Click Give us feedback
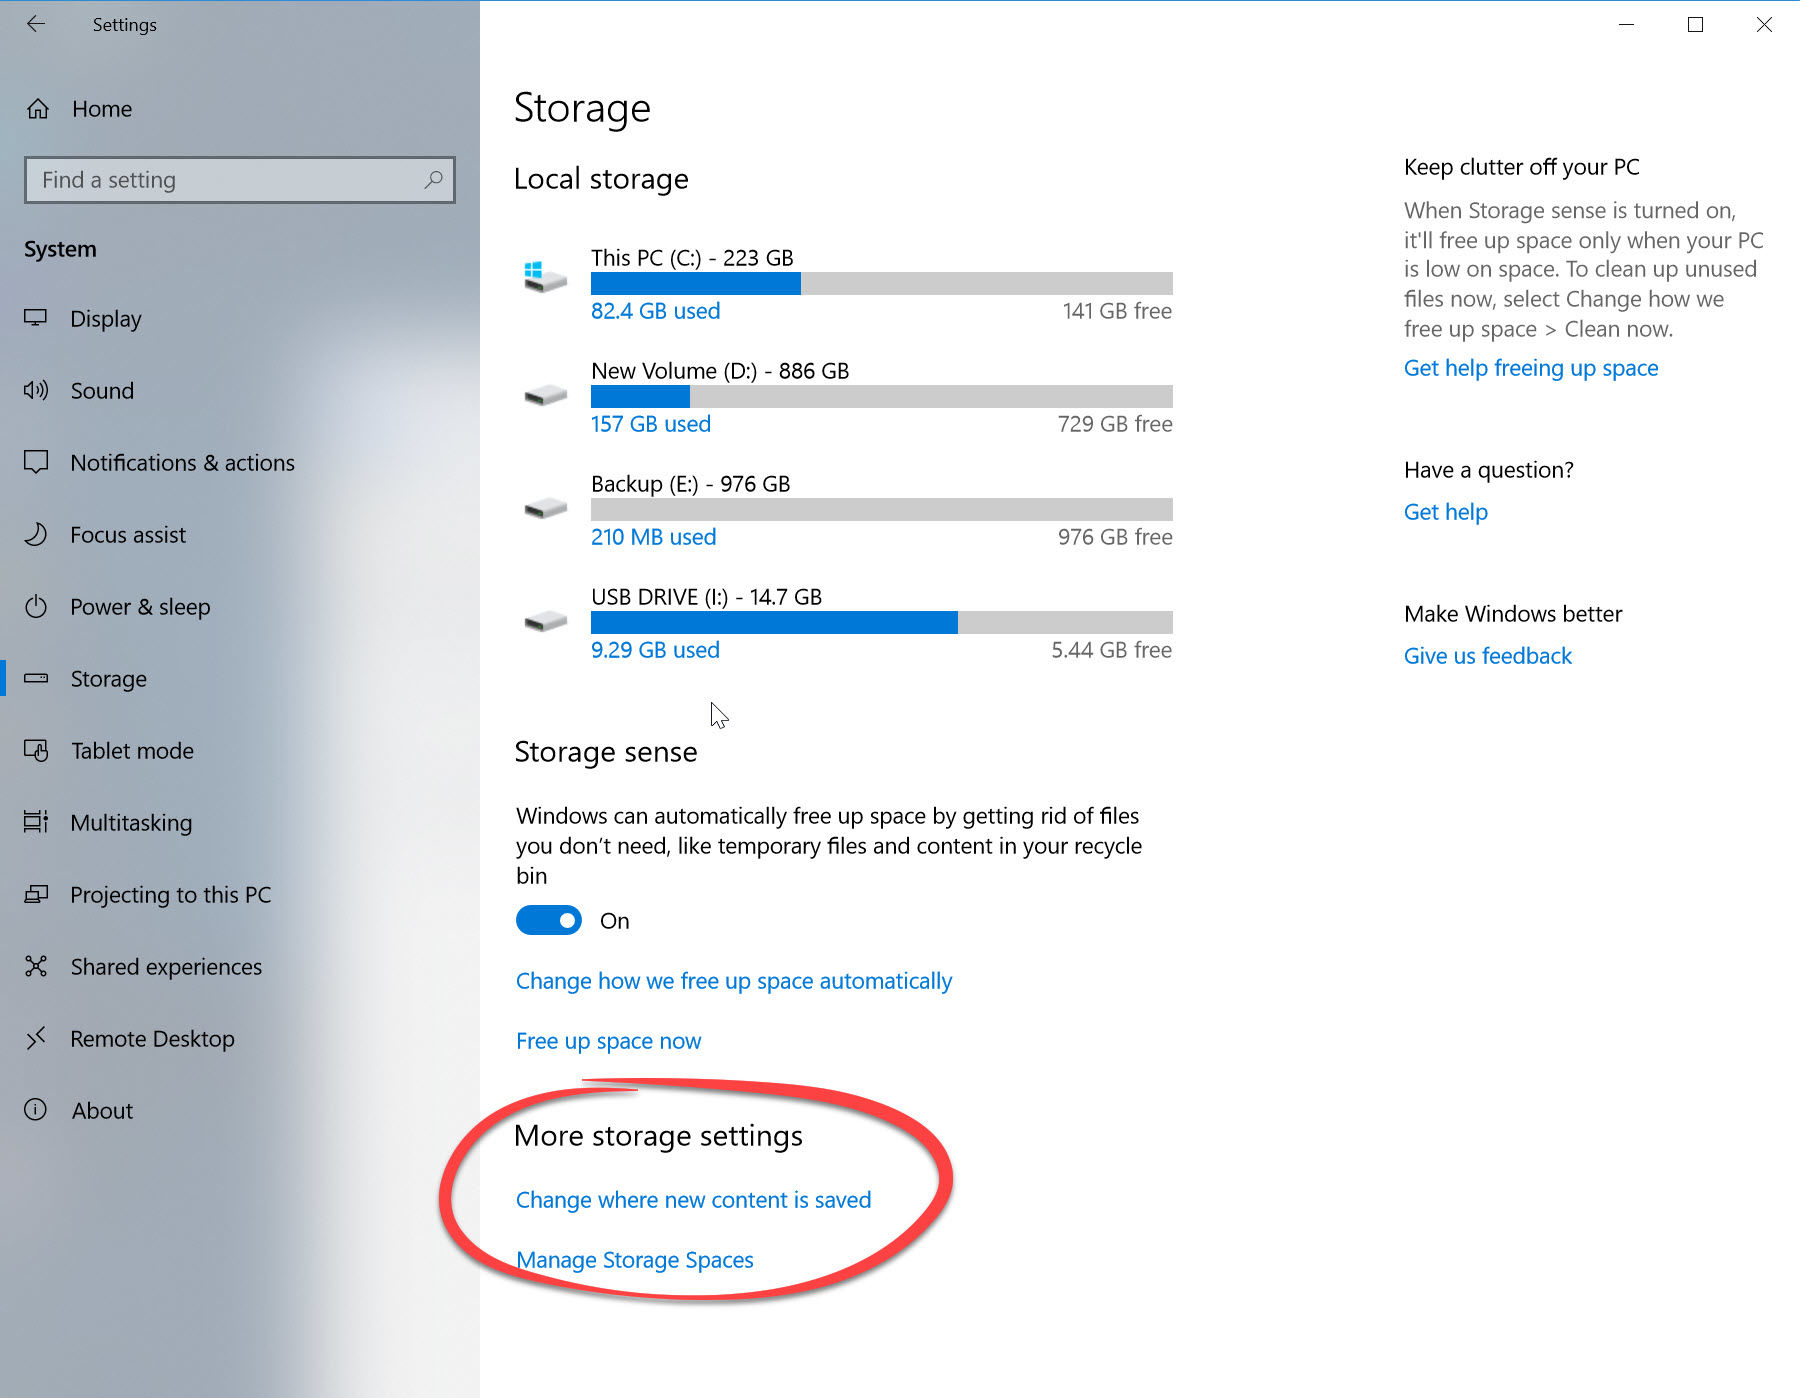This screenshot has width=1800, height=1398. click(x=1488, y=656)
